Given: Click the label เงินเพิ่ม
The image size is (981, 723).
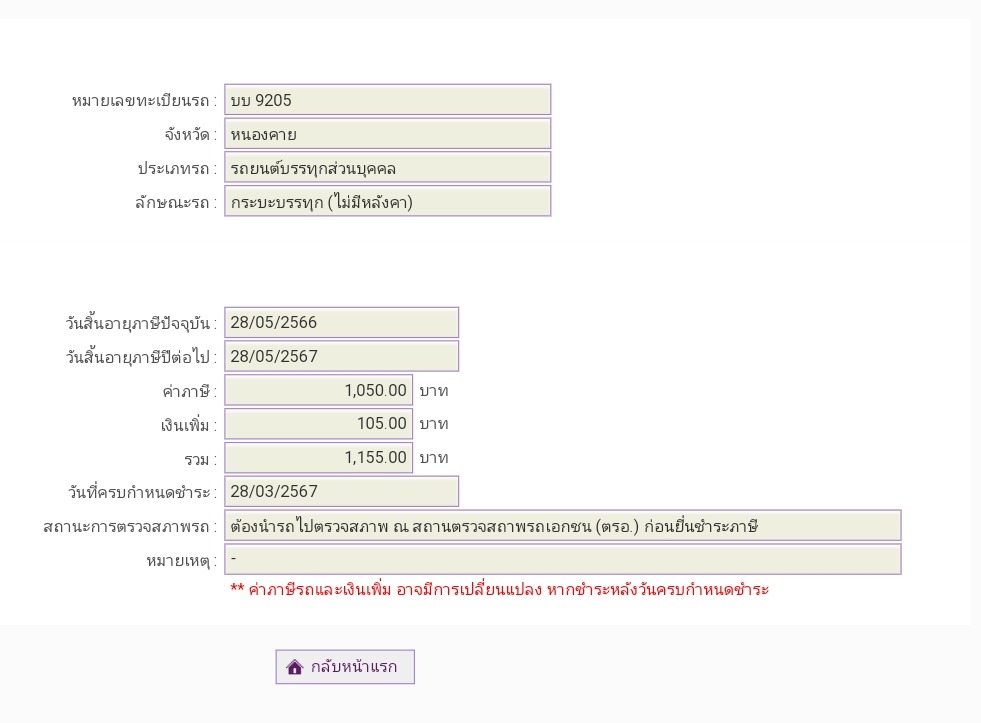Looking at the screenshot, I should (x=189, y=425).
